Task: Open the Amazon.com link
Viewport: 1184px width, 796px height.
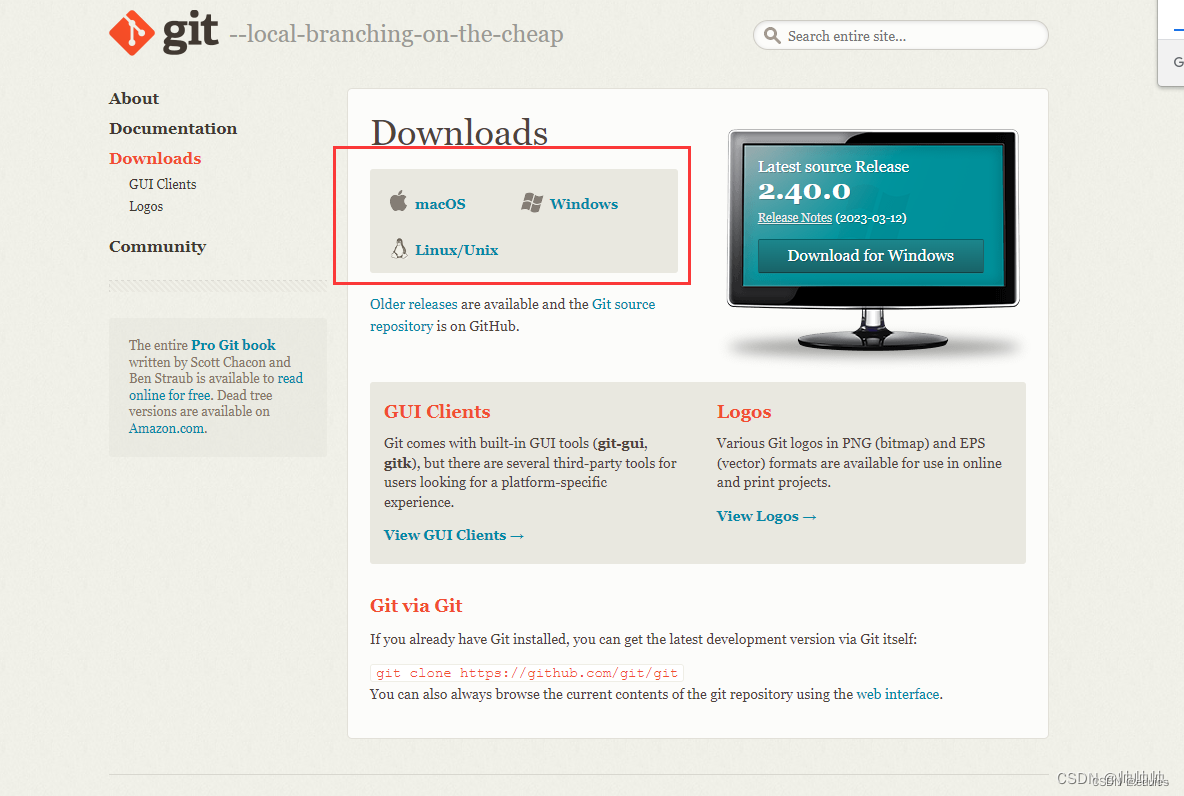Action: point(166,428)
